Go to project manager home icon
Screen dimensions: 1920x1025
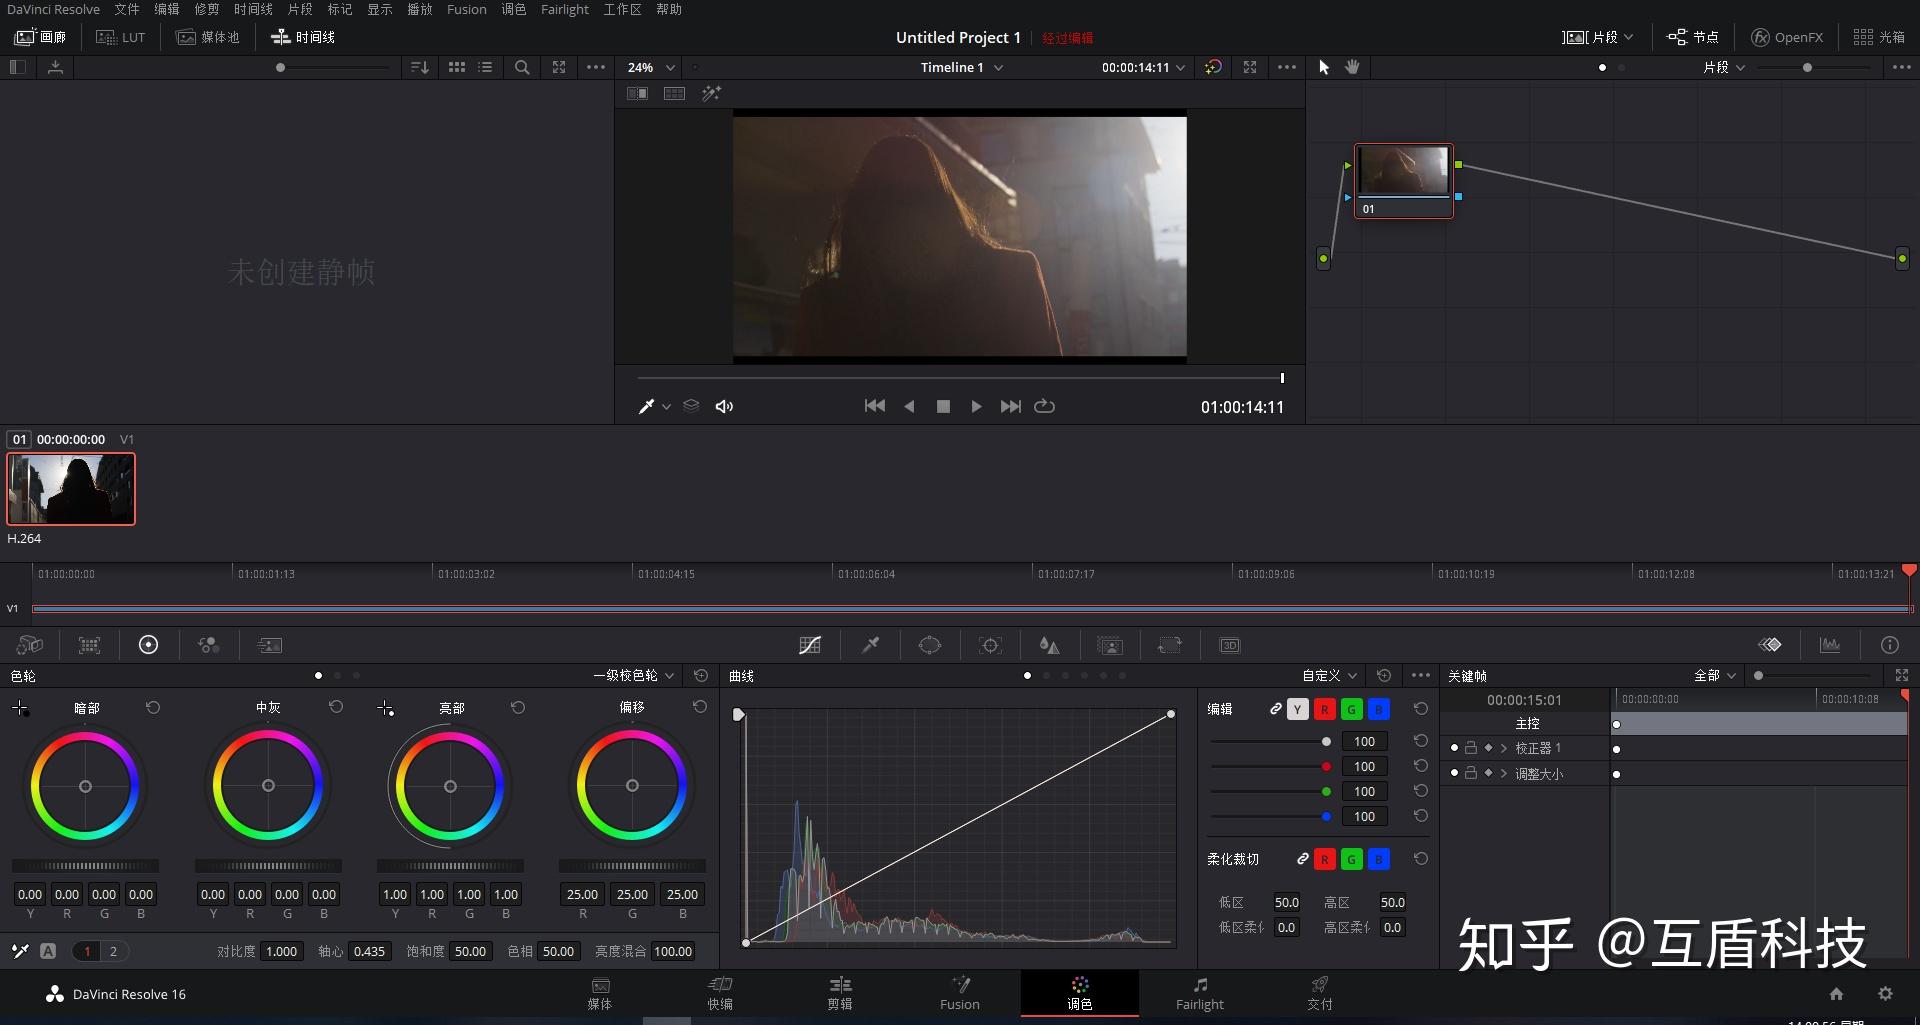[1836, 994]
